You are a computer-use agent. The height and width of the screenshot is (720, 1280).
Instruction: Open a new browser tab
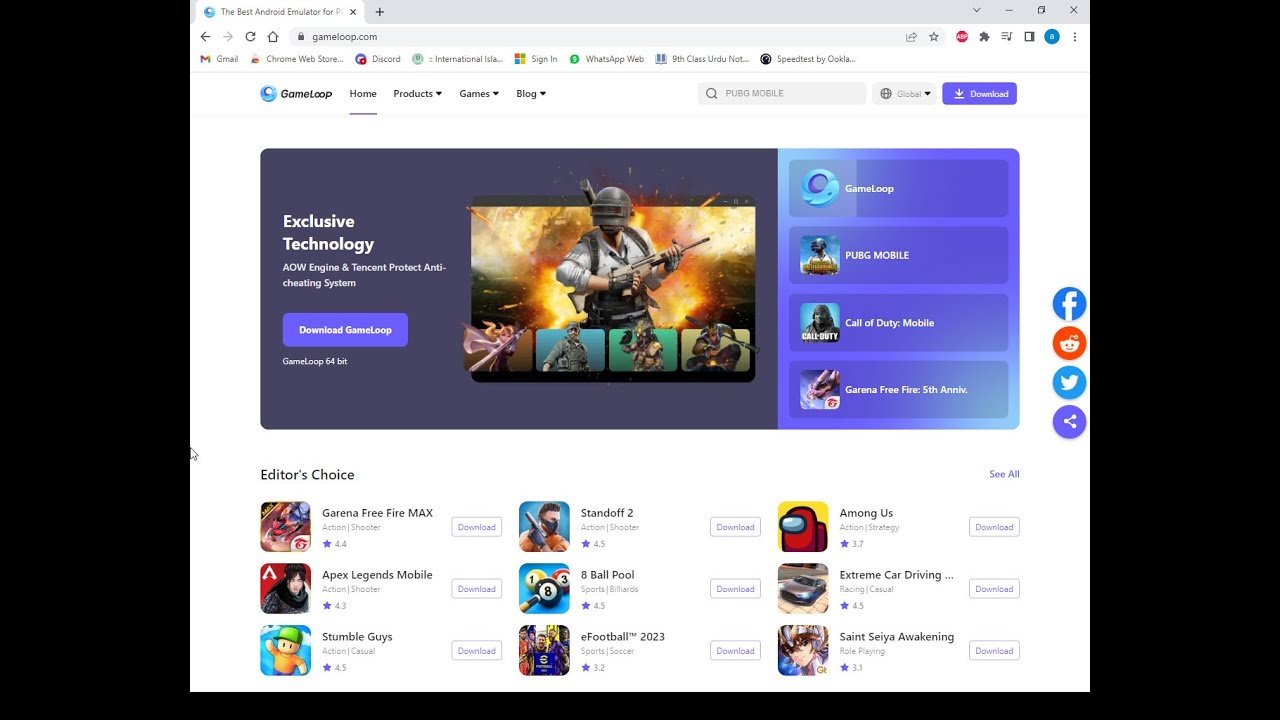coord(380,12)
